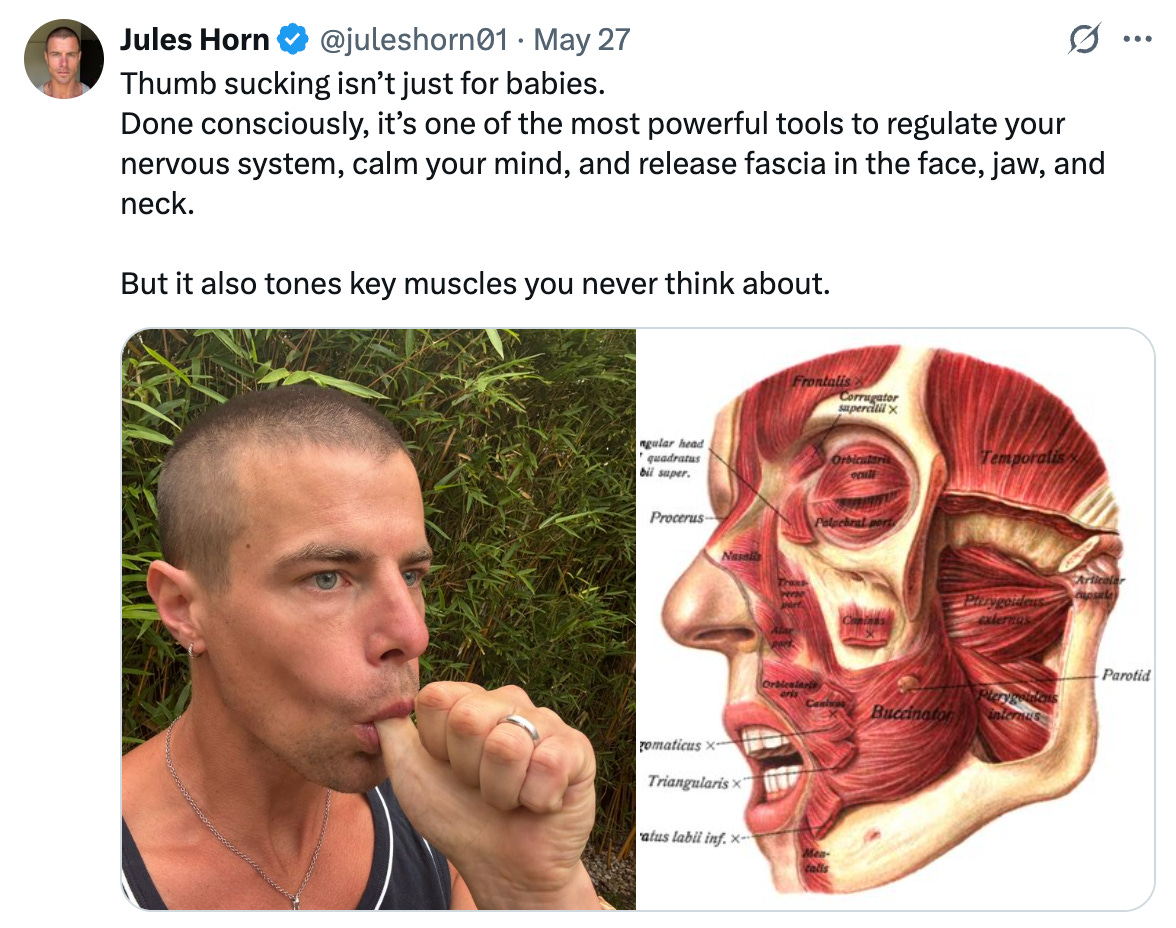Open the three-dot more options menu
The image size is (1176, 928).
click(1137, 39)
